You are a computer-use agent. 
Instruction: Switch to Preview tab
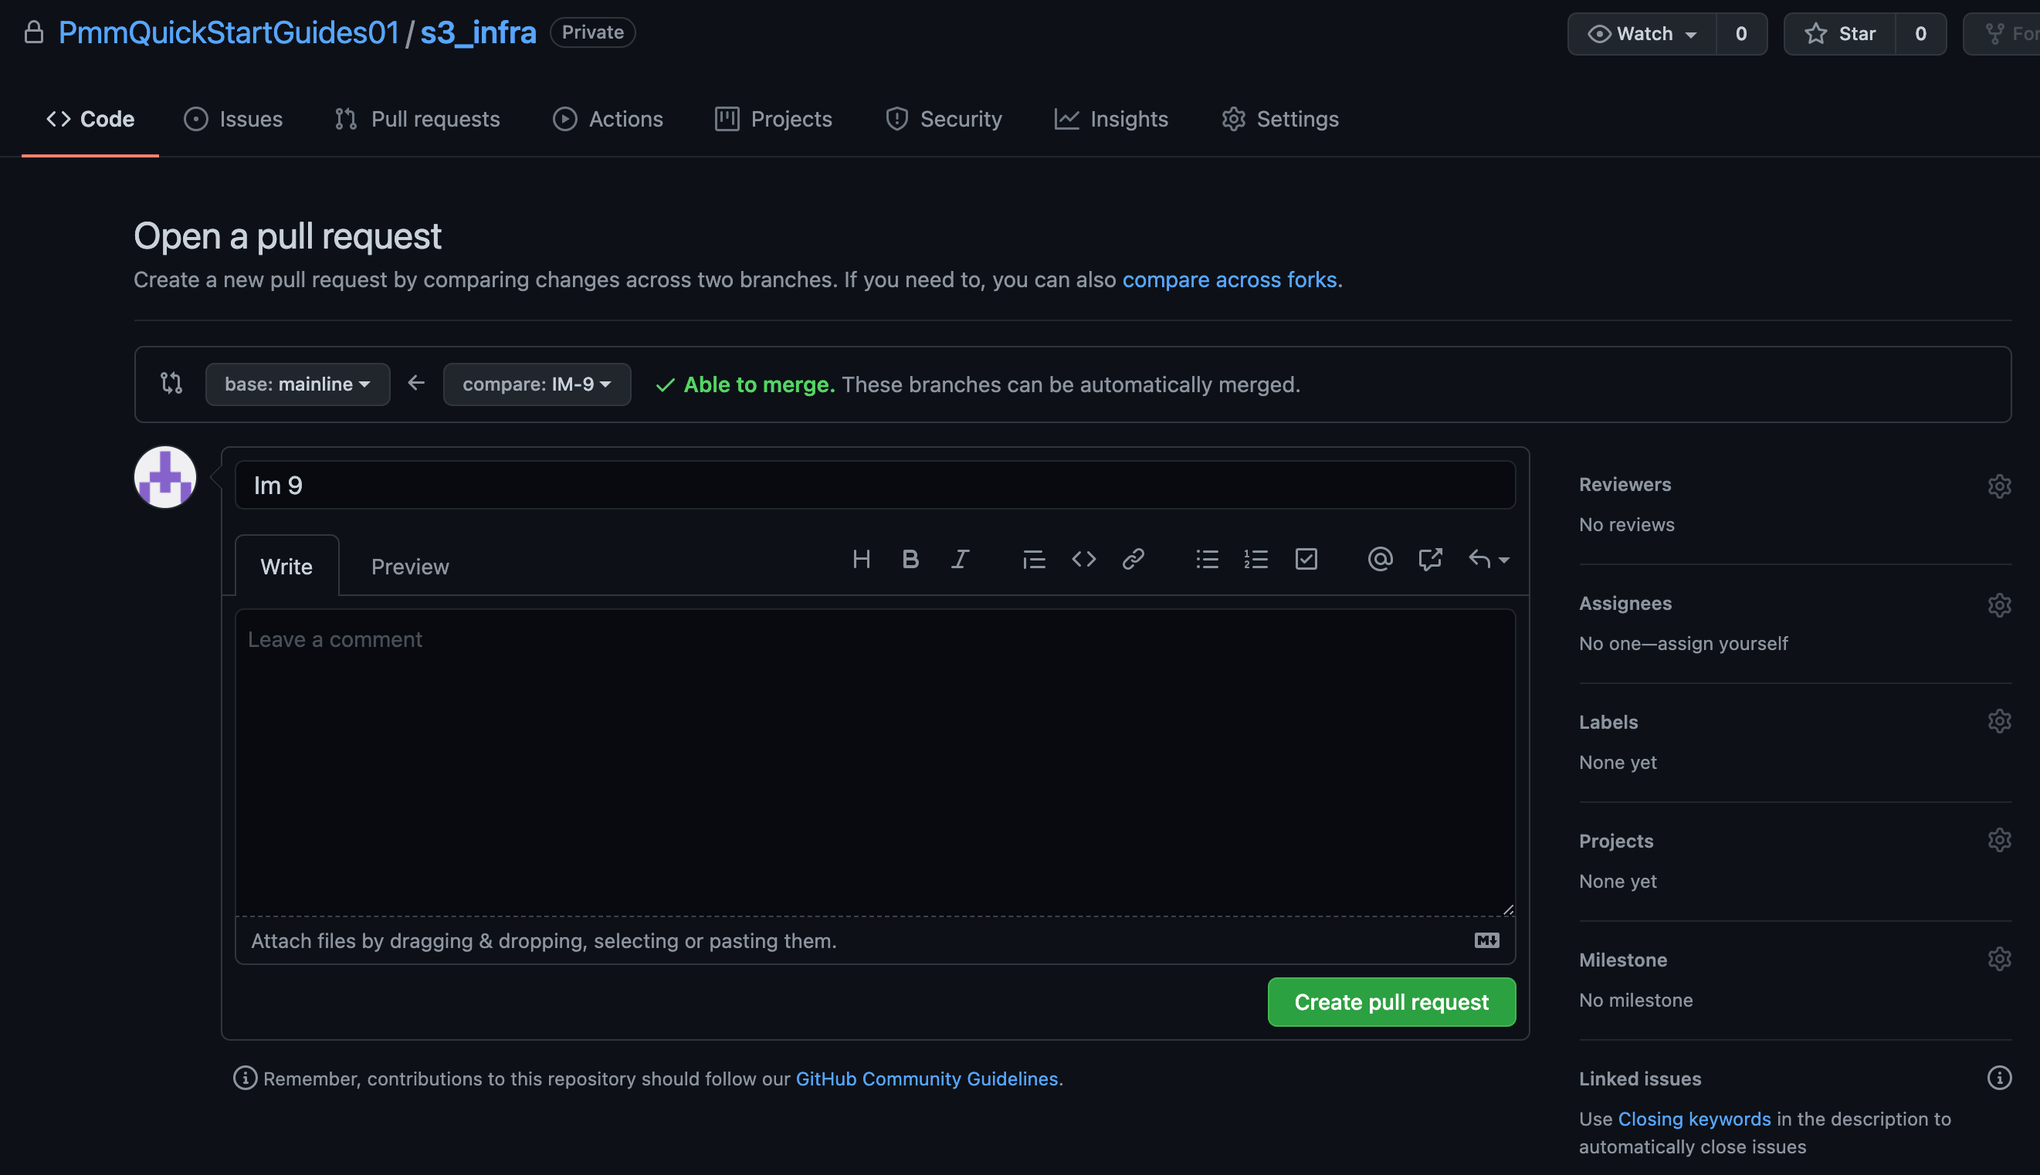pyautogui.click(x=409, y=566)
